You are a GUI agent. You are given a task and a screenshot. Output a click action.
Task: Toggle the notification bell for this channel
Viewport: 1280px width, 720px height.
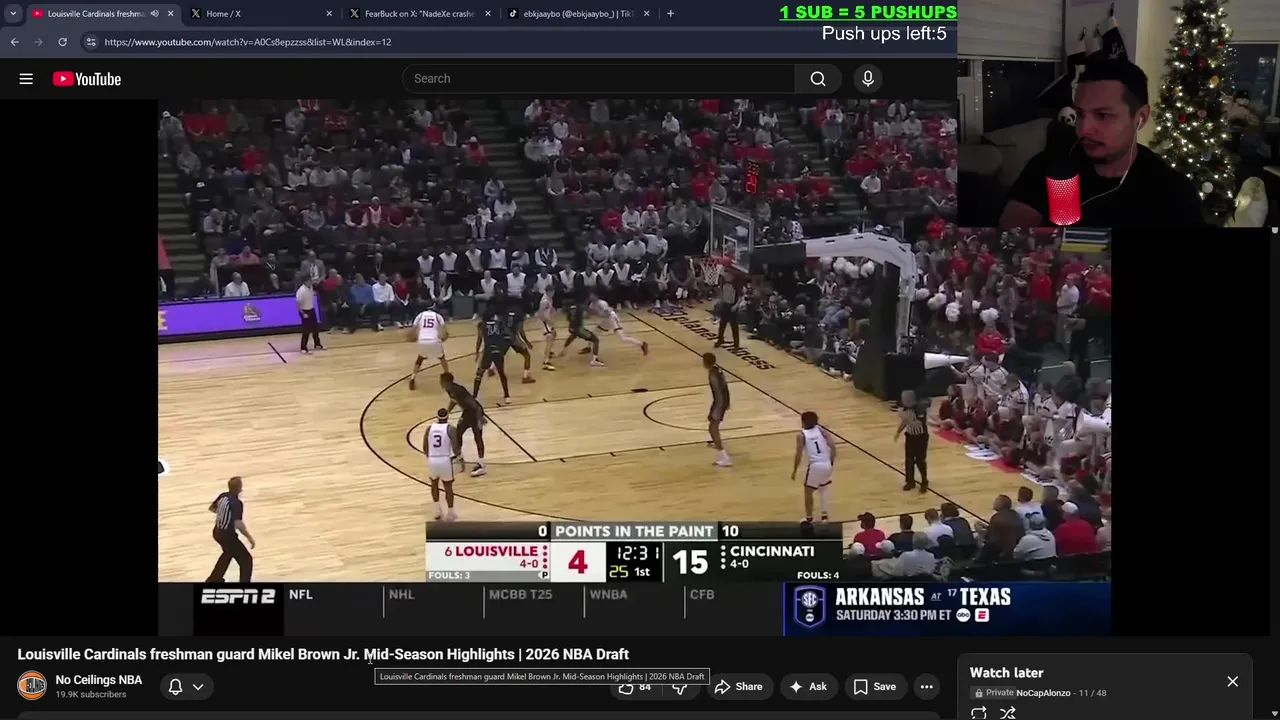pos(175,687)
